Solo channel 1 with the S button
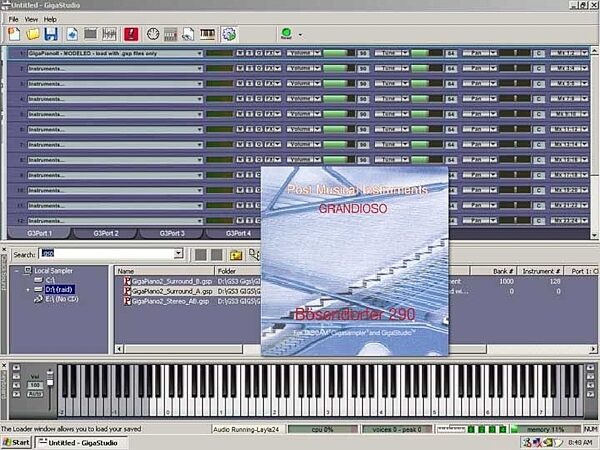This screenshot has width=600, height=450. pyautogui.click(x=249, y=53)
